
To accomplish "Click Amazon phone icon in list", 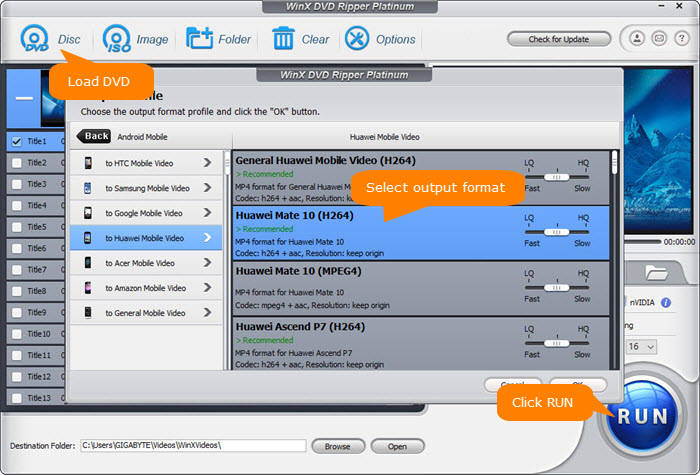I will (88, 288).
